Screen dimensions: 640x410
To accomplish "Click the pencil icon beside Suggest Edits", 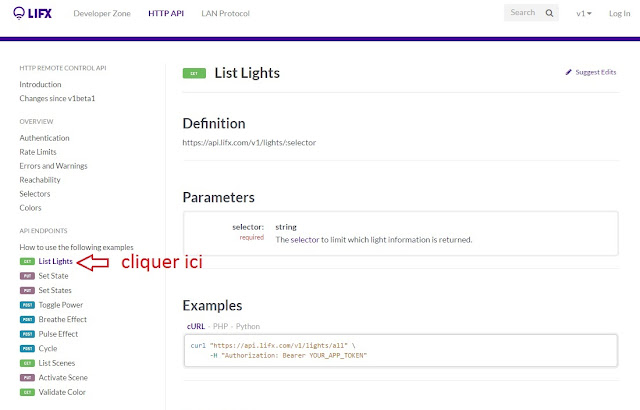I will (568, 72).
